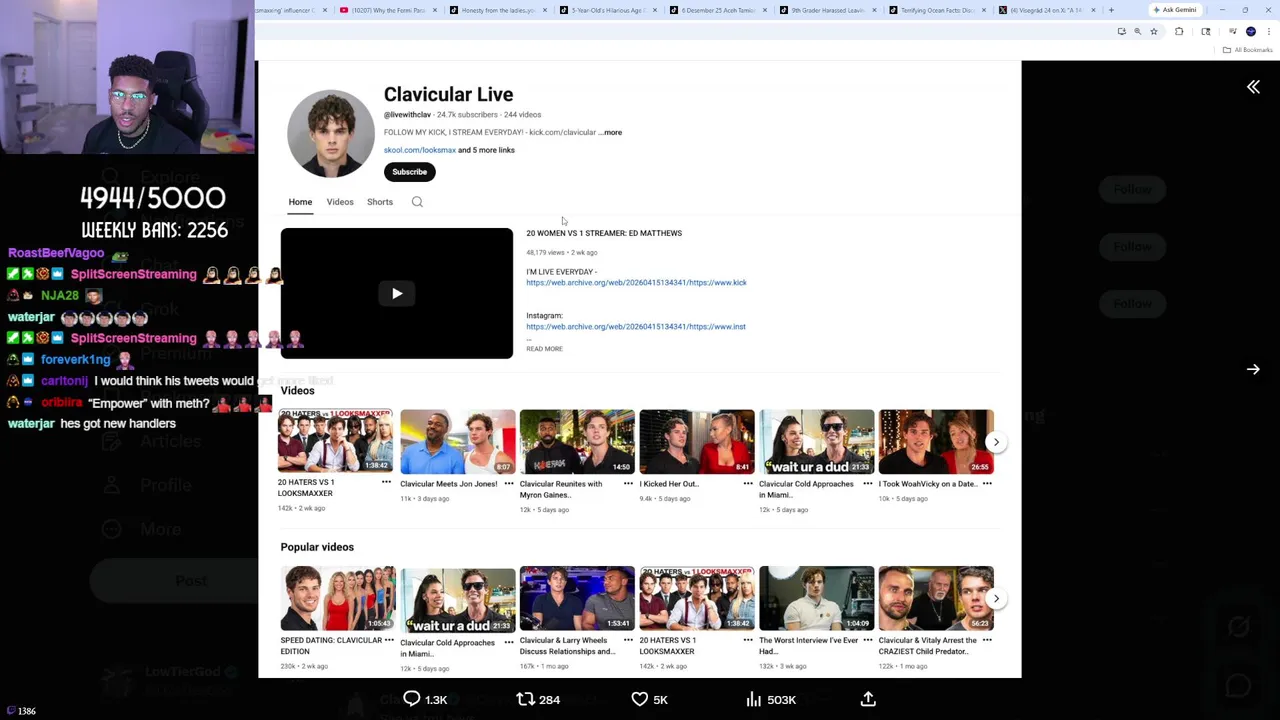Open '20 WOMEN VS 1 STREAMER: ED MATTHEWS' title
This screenshot has width=1280, height=720.
[604, 233]
